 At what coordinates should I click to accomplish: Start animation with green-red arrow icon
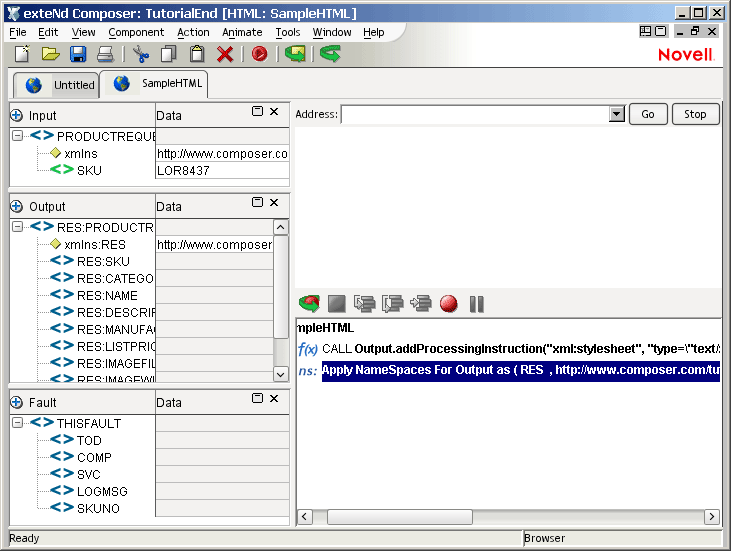pos(309,304)
